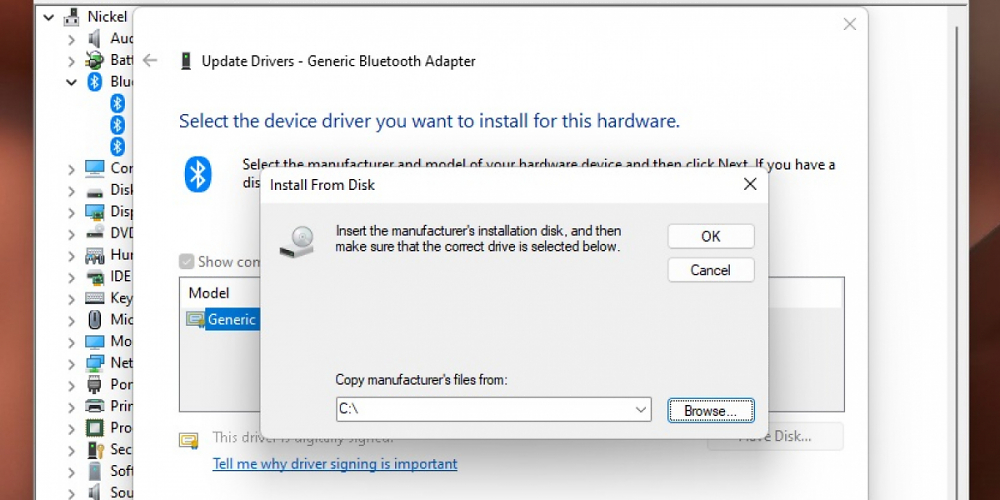The image size is (1000, 500).
Task: Expand the Network adapters chevron
Action: (71, 364)
